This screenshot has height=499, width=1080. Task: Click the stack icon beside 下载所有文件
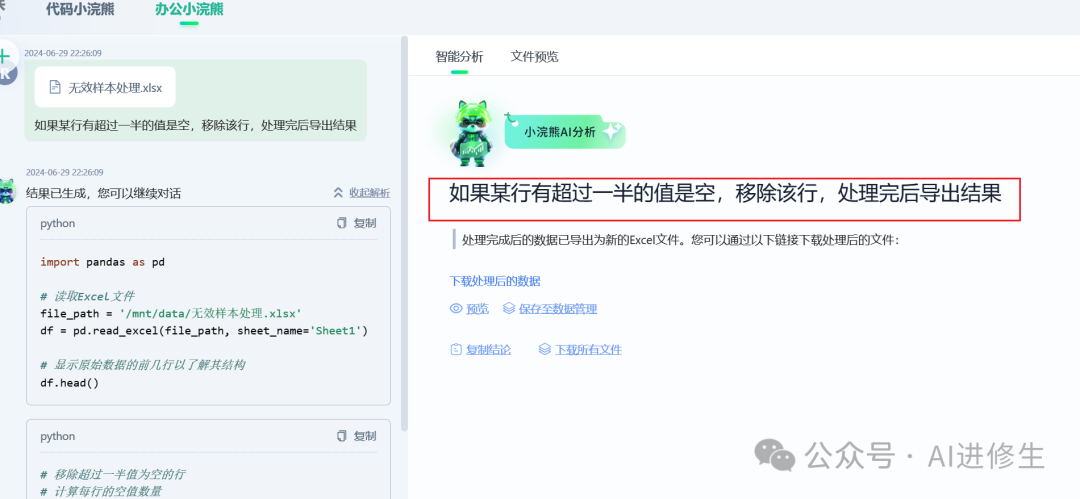[544, 349]
